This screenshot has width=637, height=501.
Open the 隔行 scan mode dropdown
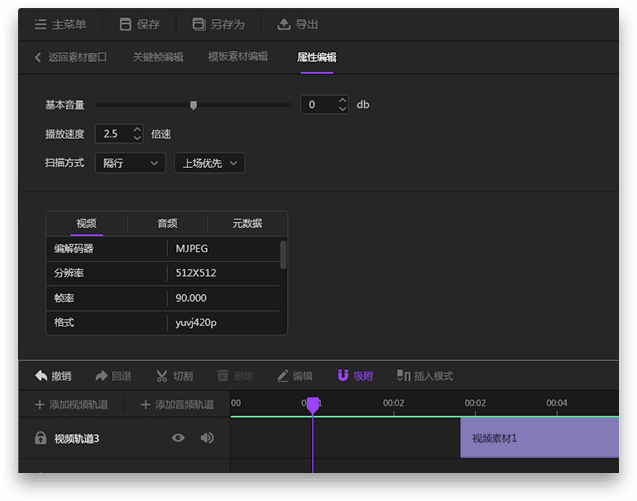coord(130,163)
